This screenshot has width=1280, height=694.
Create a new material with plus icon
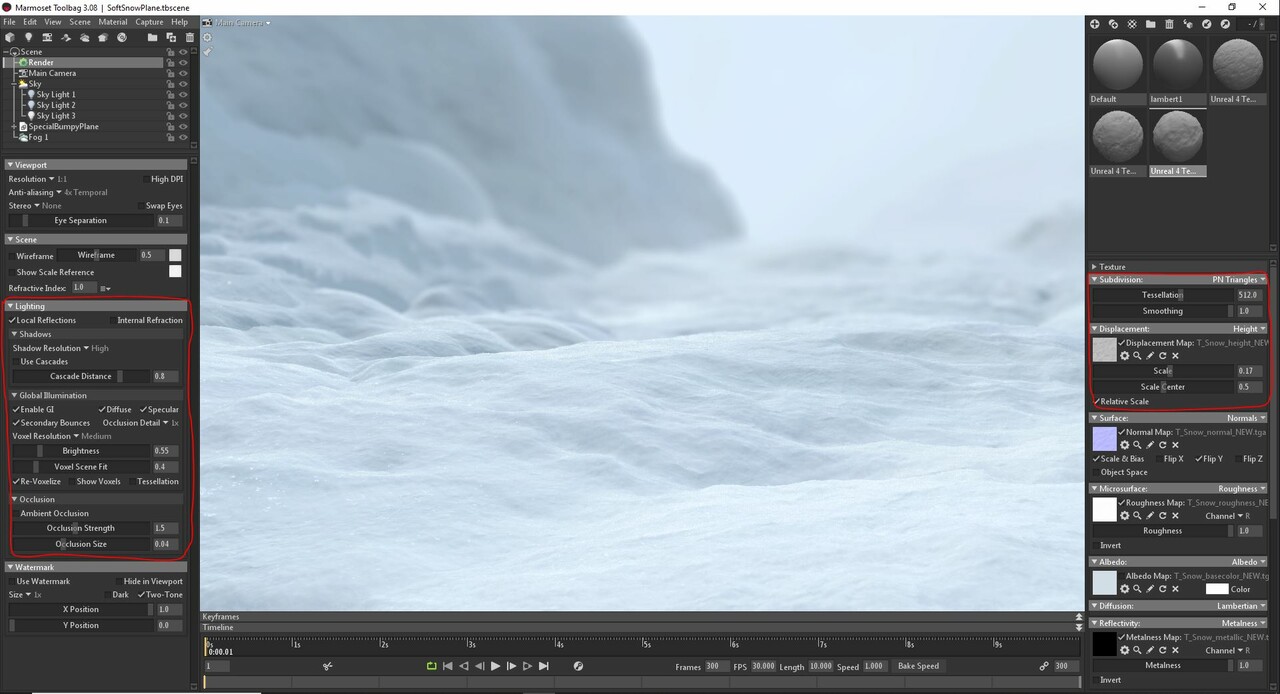[x=1094, y=24]
